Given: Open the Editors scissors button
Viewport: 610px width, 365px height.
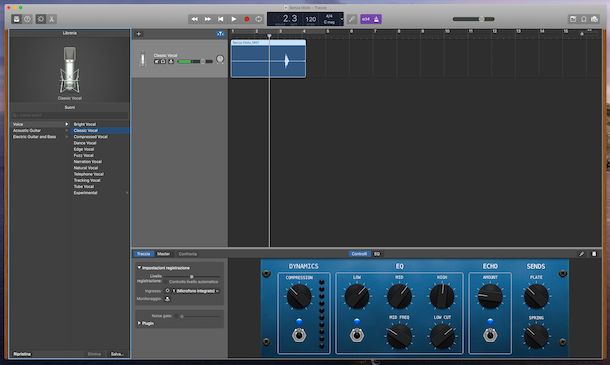Looking at the screenshot, I should coord(51,19).
